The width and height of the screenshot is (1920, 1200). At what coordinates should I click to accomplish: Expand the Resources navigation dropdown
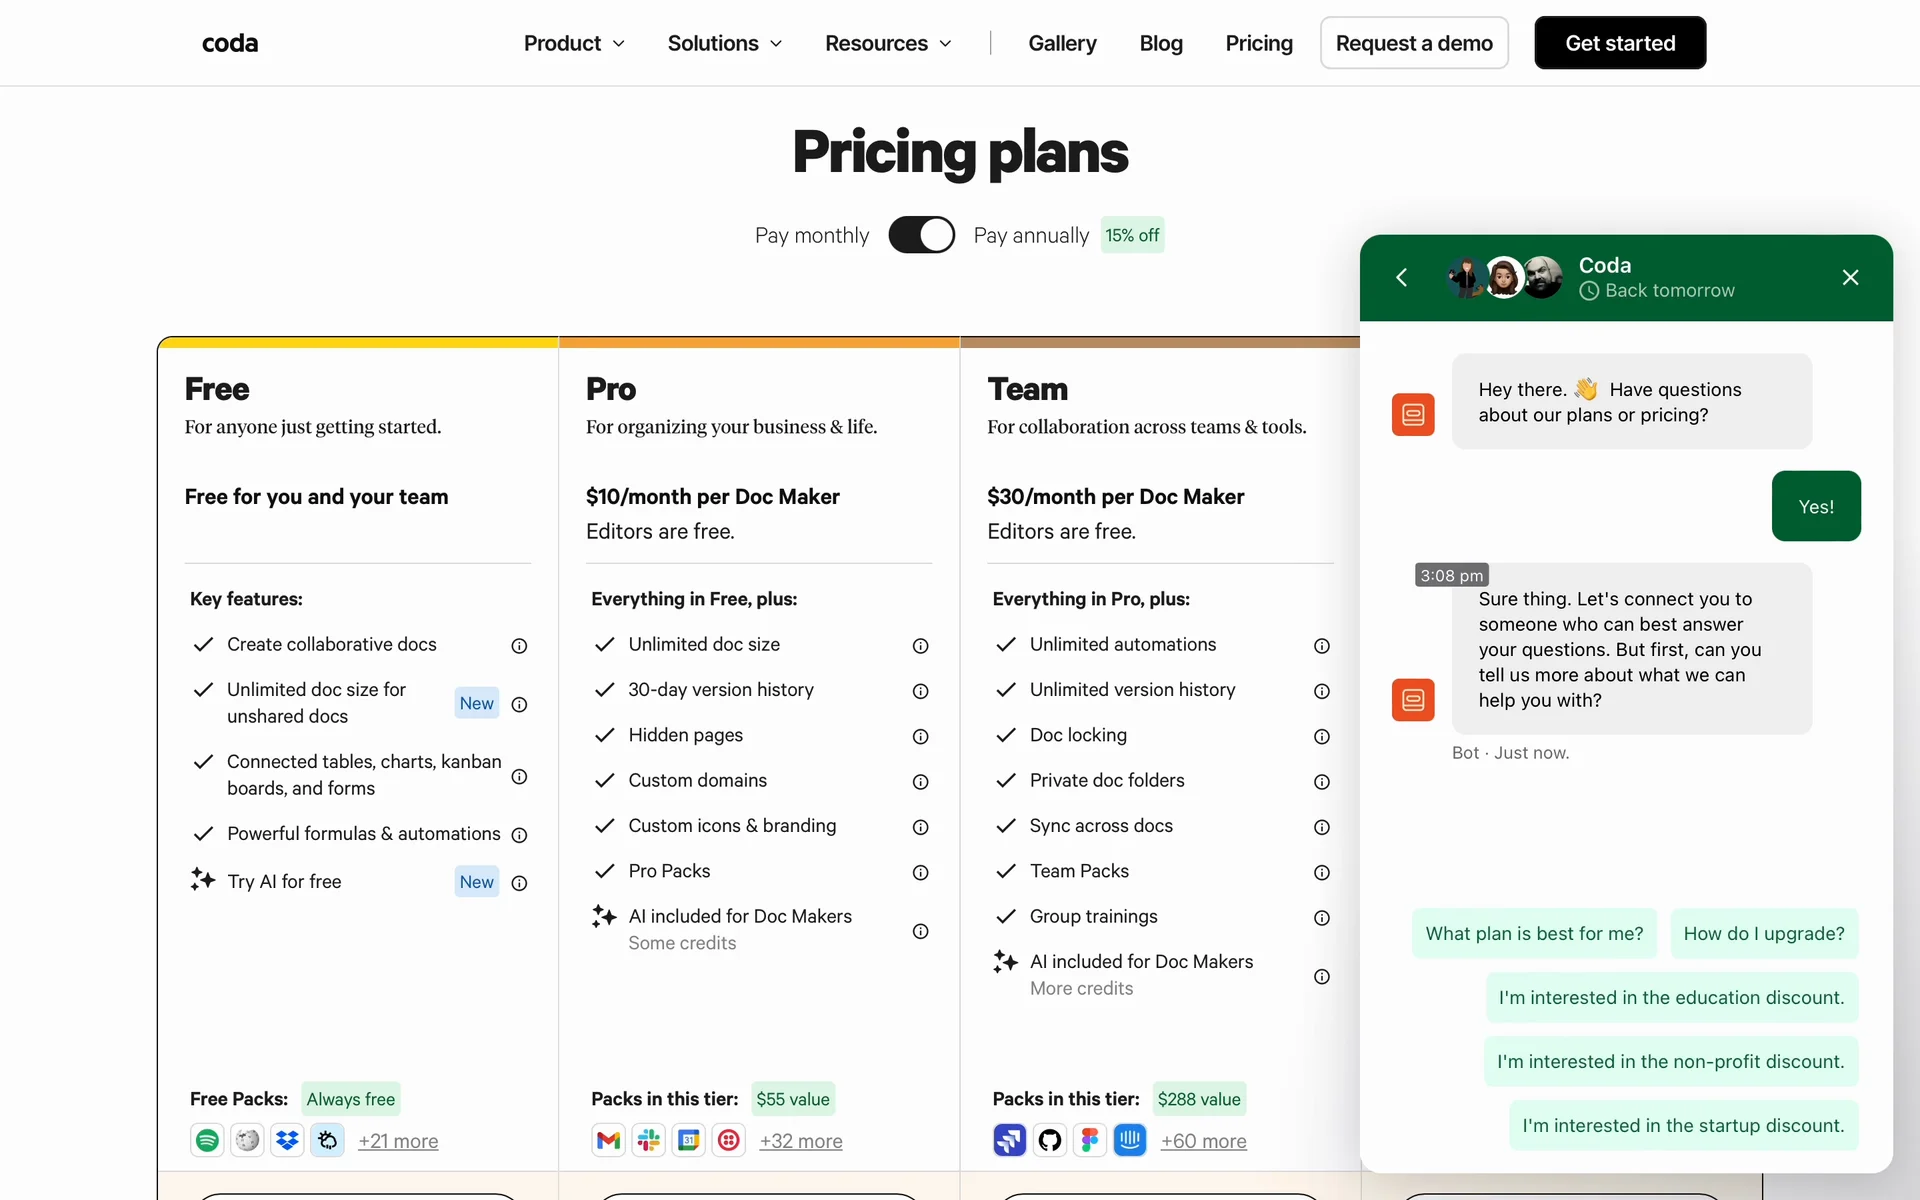(888, 43)
